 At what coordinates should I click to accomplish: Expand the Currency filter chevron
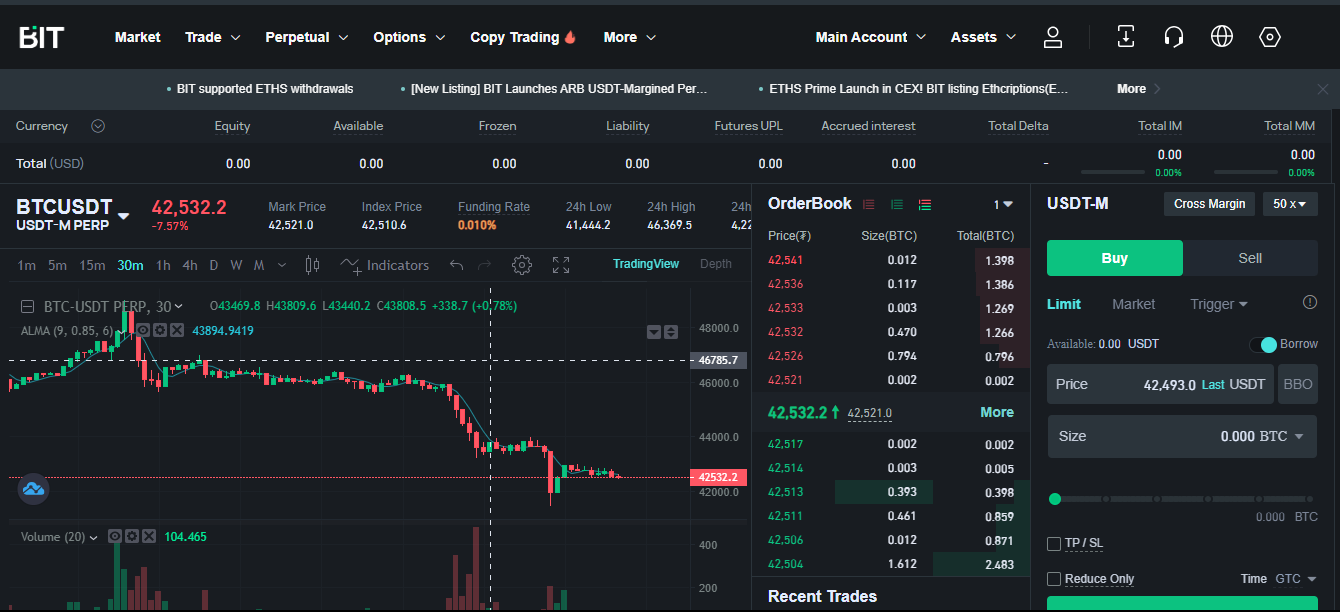pyautogui.click(x=98, y=126)
